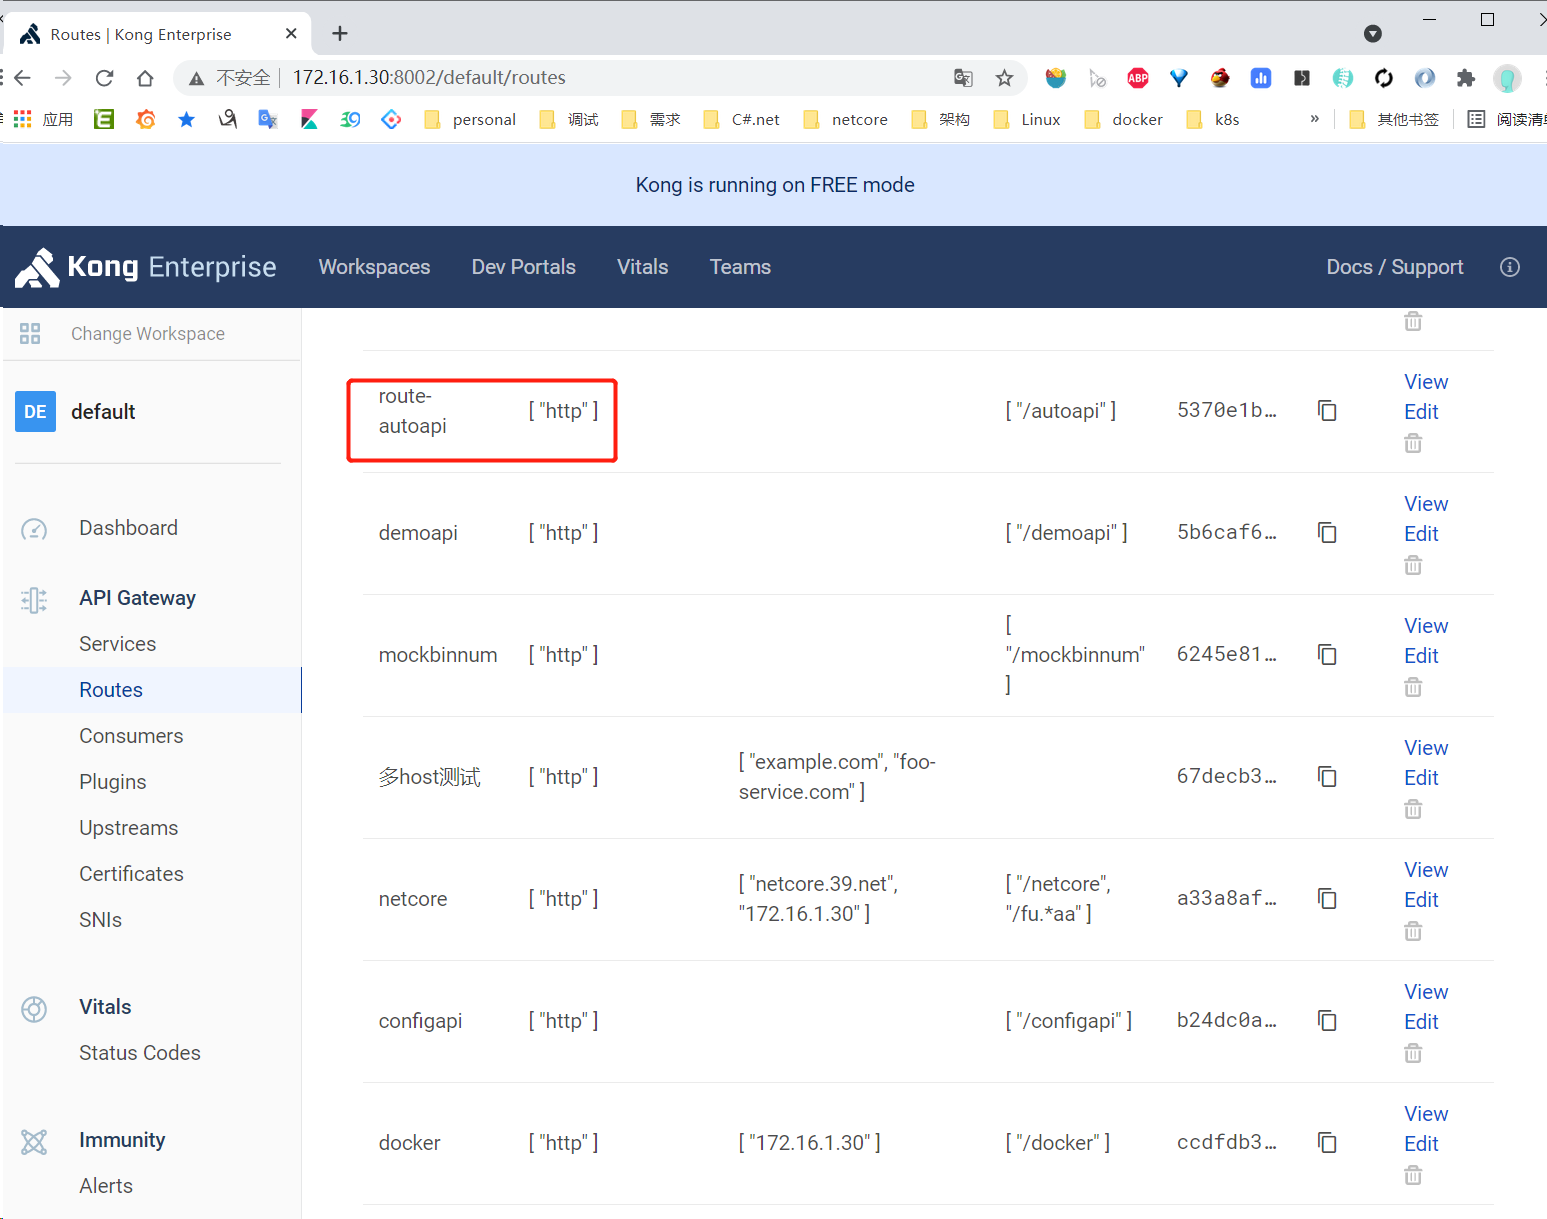
Task: Copy the ID of the mockbinnum route
Action: [1327, 655]
